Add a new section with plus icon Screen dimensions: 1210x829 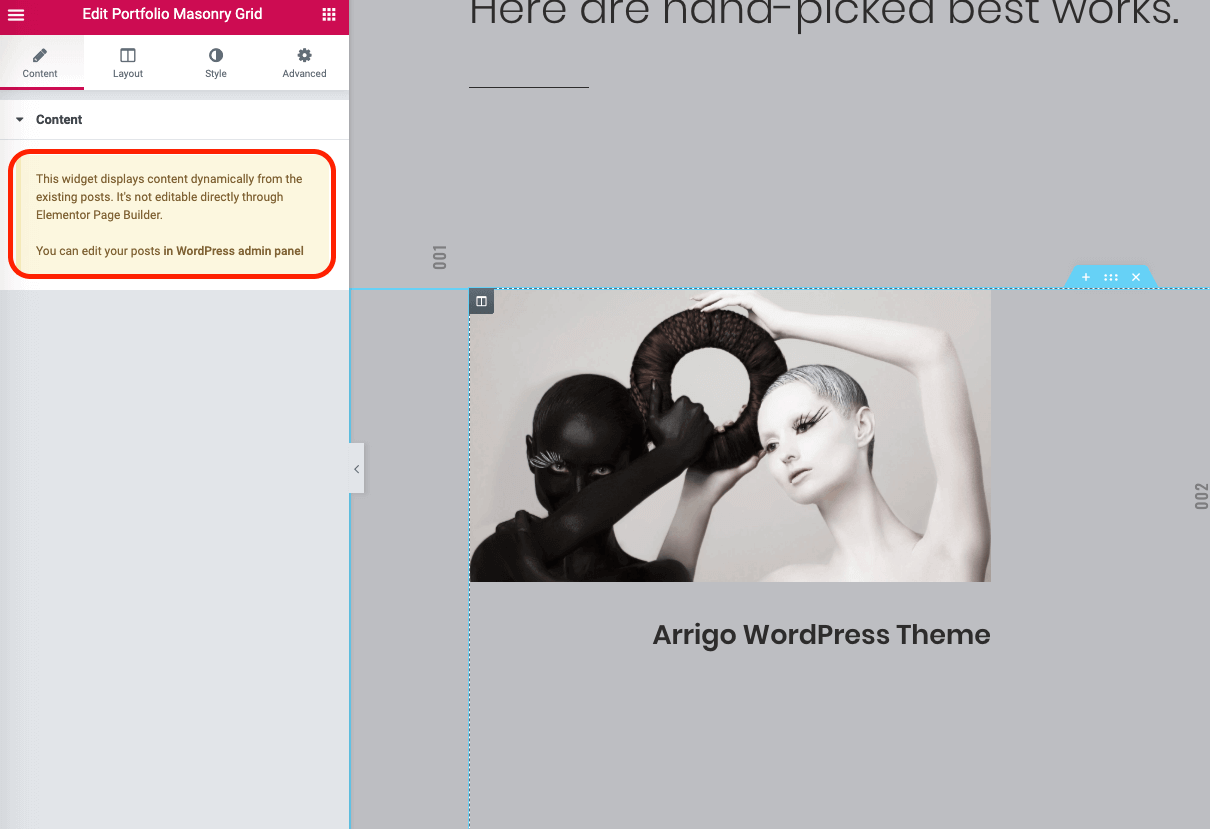coord(1086,277)
